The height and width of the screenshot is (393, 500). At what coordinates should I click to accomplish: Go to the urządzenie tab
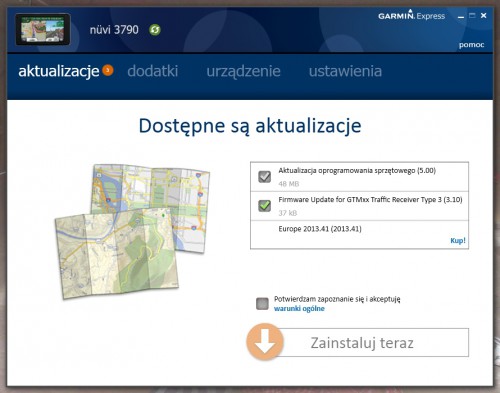(x=243, y=71)
